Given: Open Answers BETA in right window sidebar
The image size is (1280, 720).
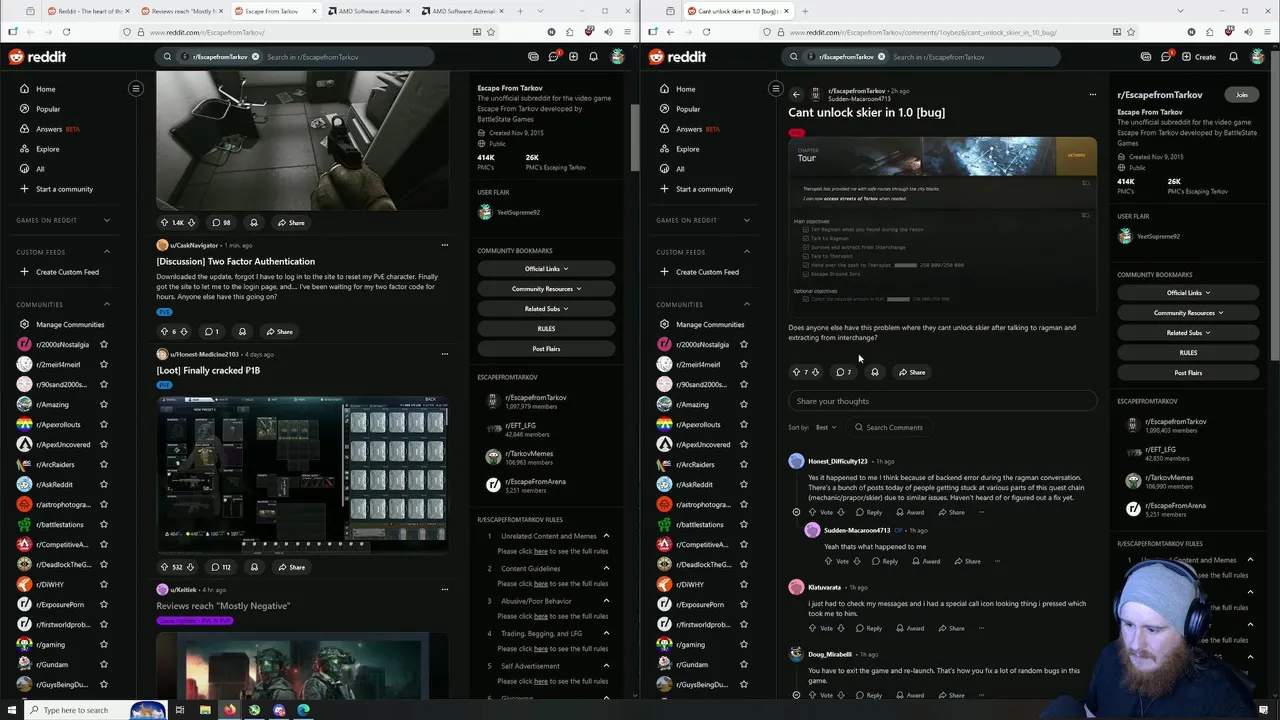Looking at the screenshot, I should (700, 129).
